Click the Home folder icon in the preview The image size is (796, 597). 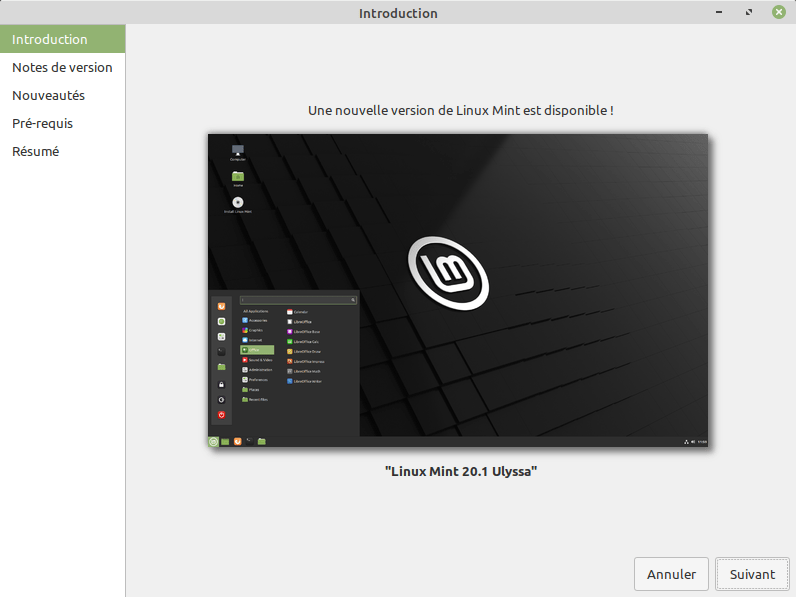(x=238, y=177)
